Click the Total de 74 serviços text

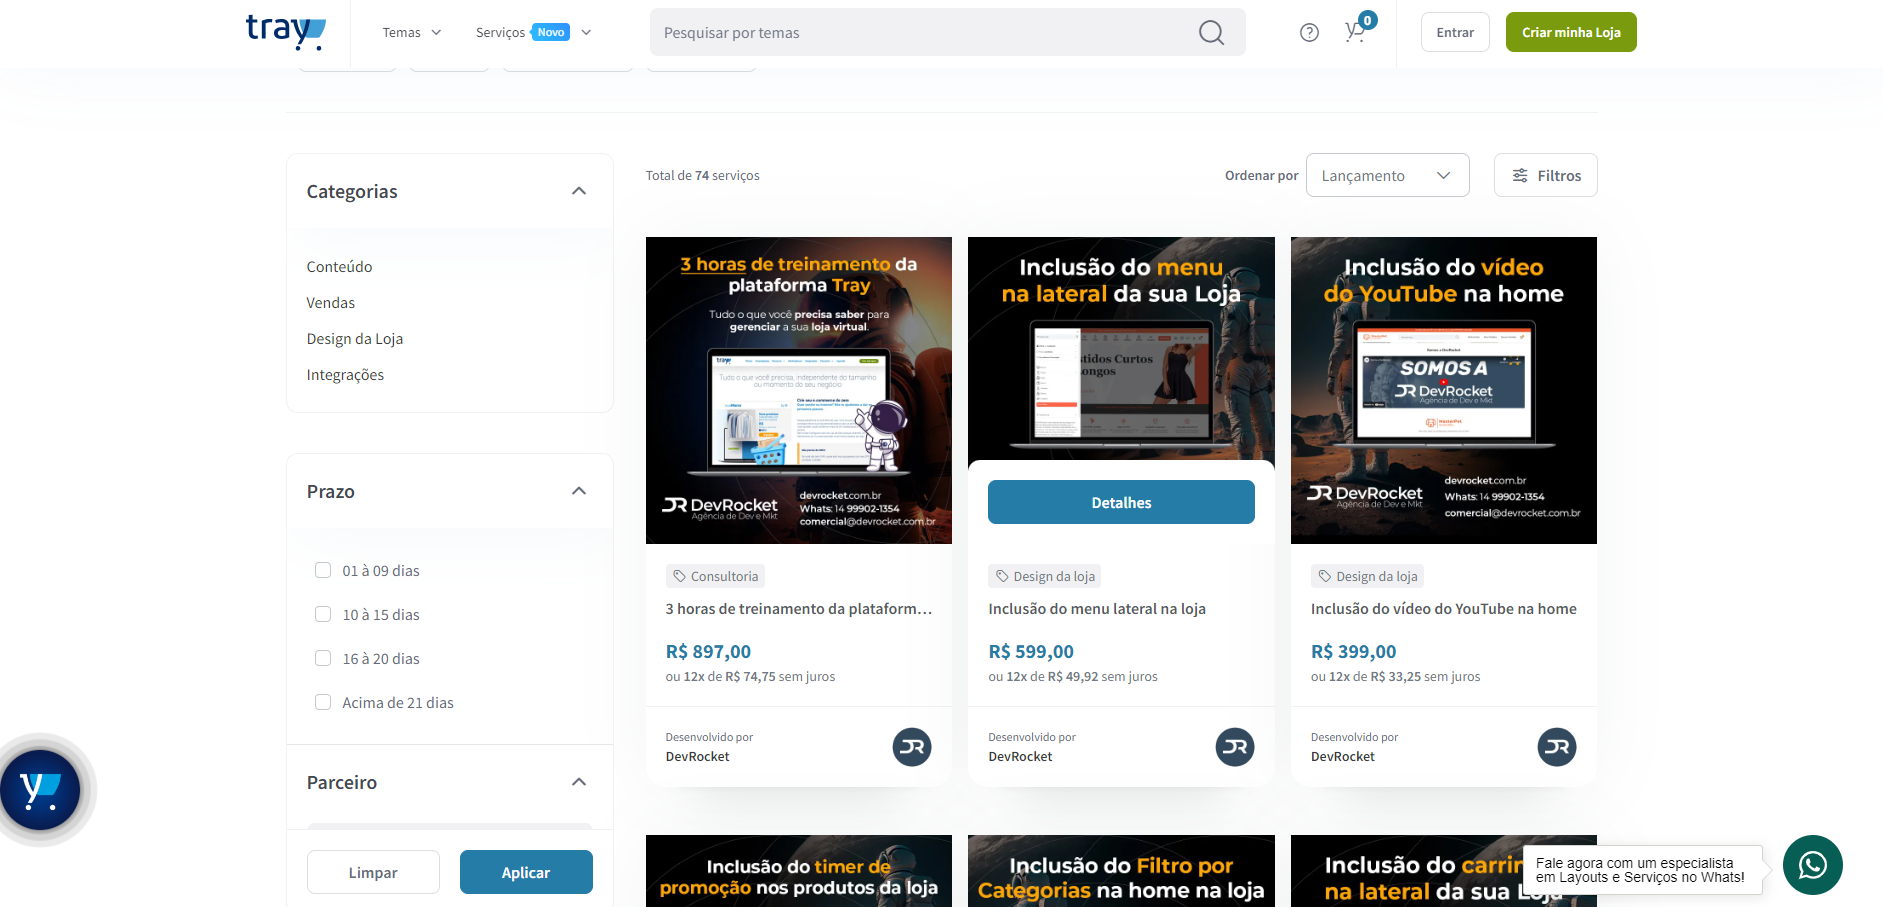[702, 176]
